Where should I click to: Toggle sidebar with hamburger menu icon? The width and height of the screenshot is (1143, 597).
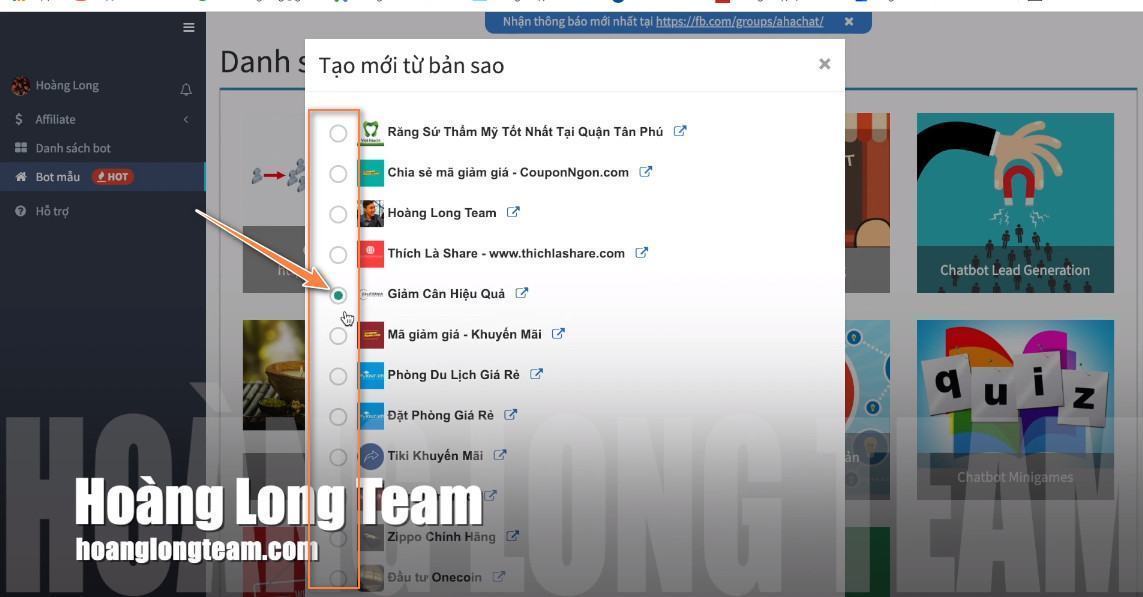click(189, 28)
